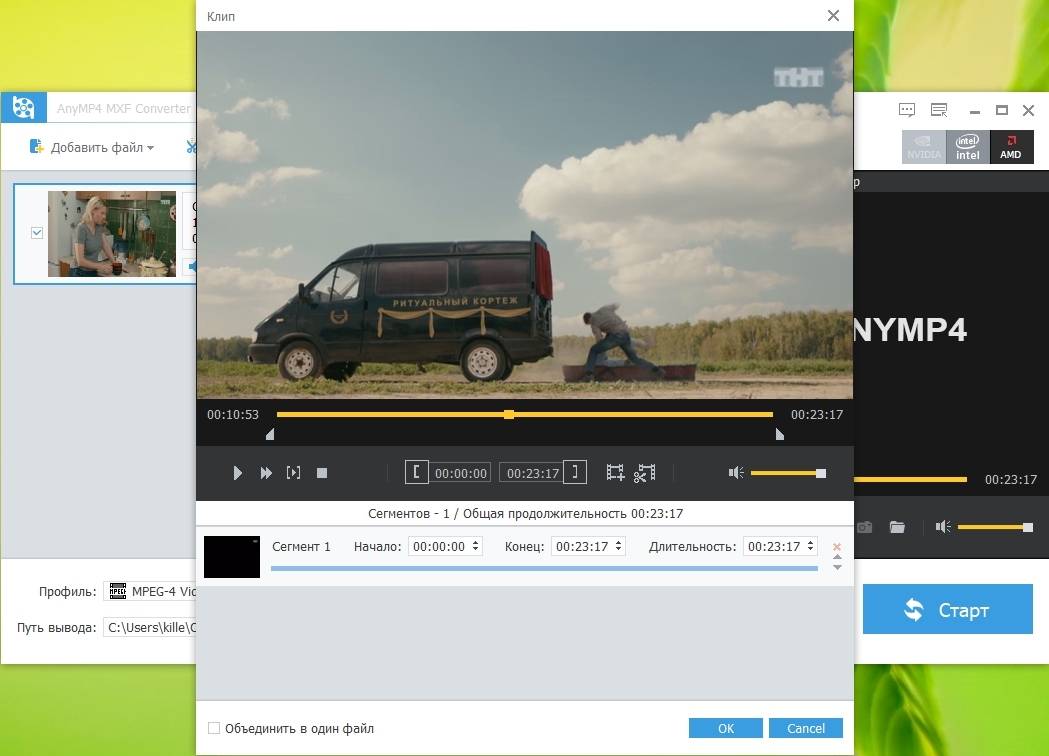The height and width of the screenshot is (756, 1049).
Task: Close the Клип dialog
Action: [833, 15]
